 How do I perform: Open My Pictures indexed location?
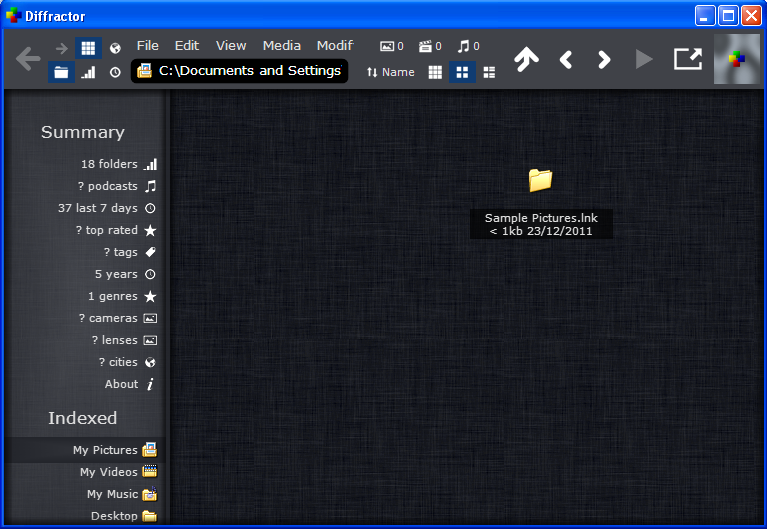tap(105, 450)
